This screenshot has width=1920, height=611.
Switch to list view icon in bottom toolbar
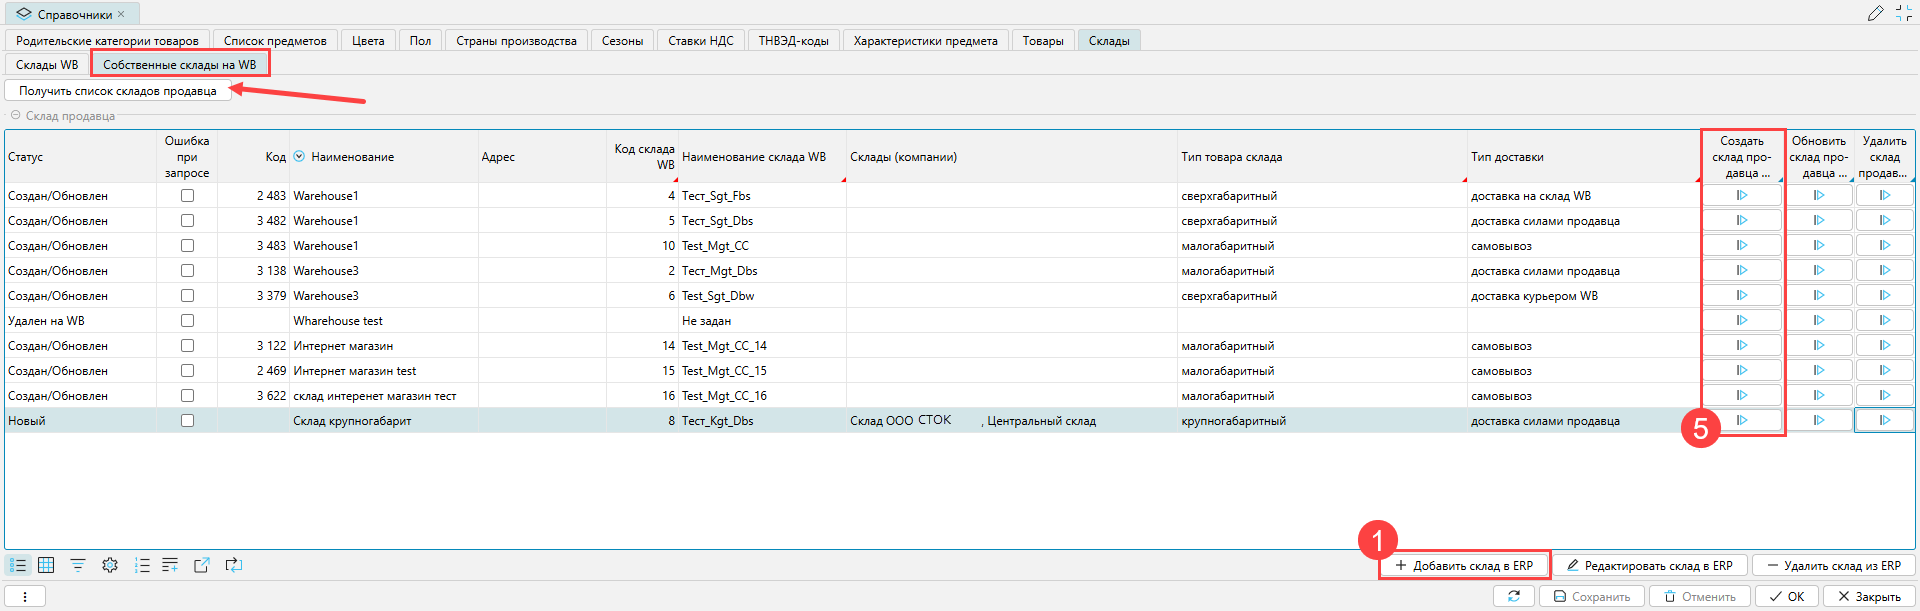pos(18,565)
